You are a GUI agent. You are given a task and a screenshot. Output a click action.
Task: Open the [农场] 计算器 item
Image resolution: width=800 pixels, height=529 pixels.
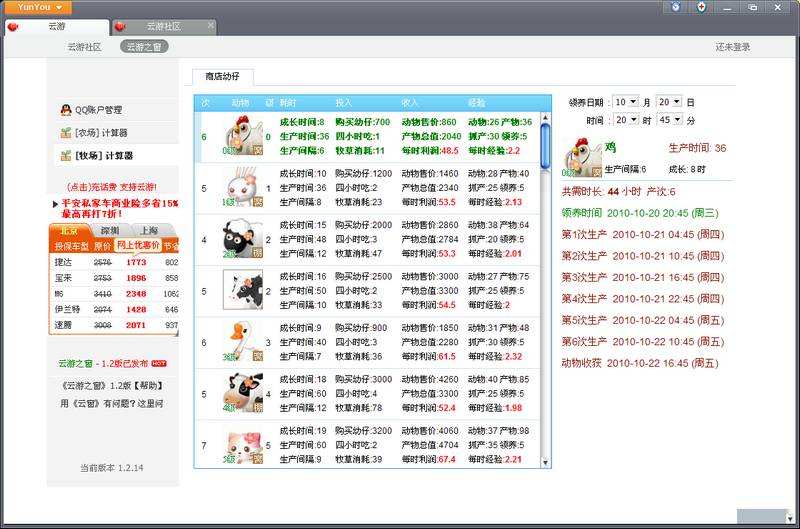point(101,133)
